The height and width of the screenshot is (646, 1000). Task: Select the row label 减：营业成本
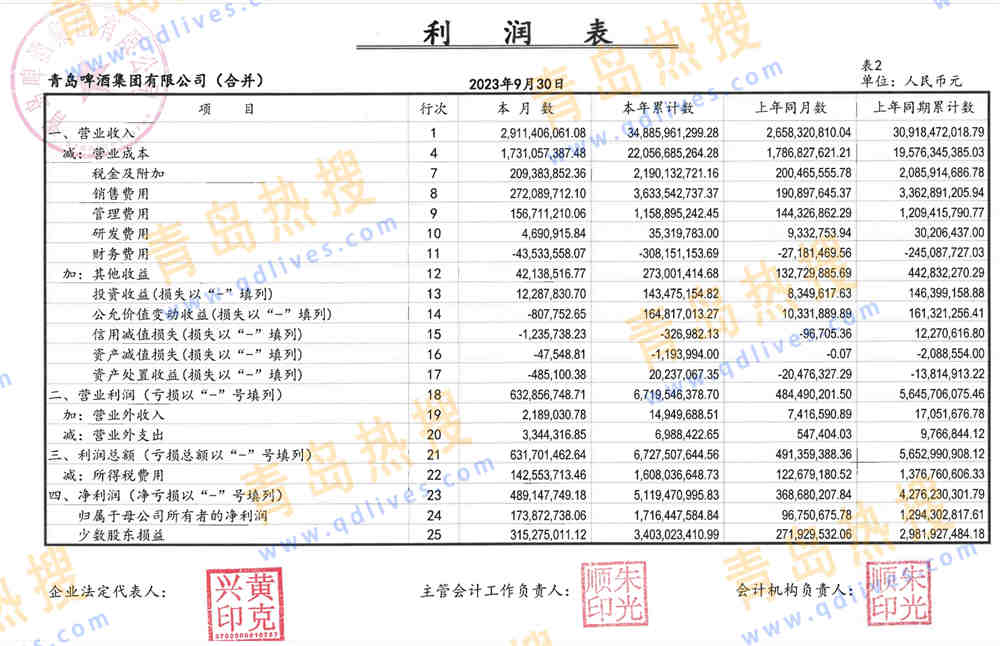pyautogui.click(x=106, y=153)
